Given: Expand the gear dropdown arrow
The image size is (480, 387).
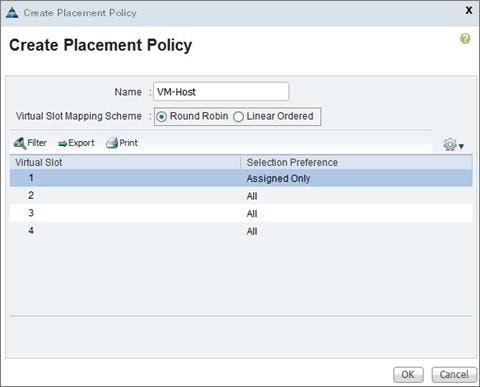Looking at the screenshot, I should [461, 146].
